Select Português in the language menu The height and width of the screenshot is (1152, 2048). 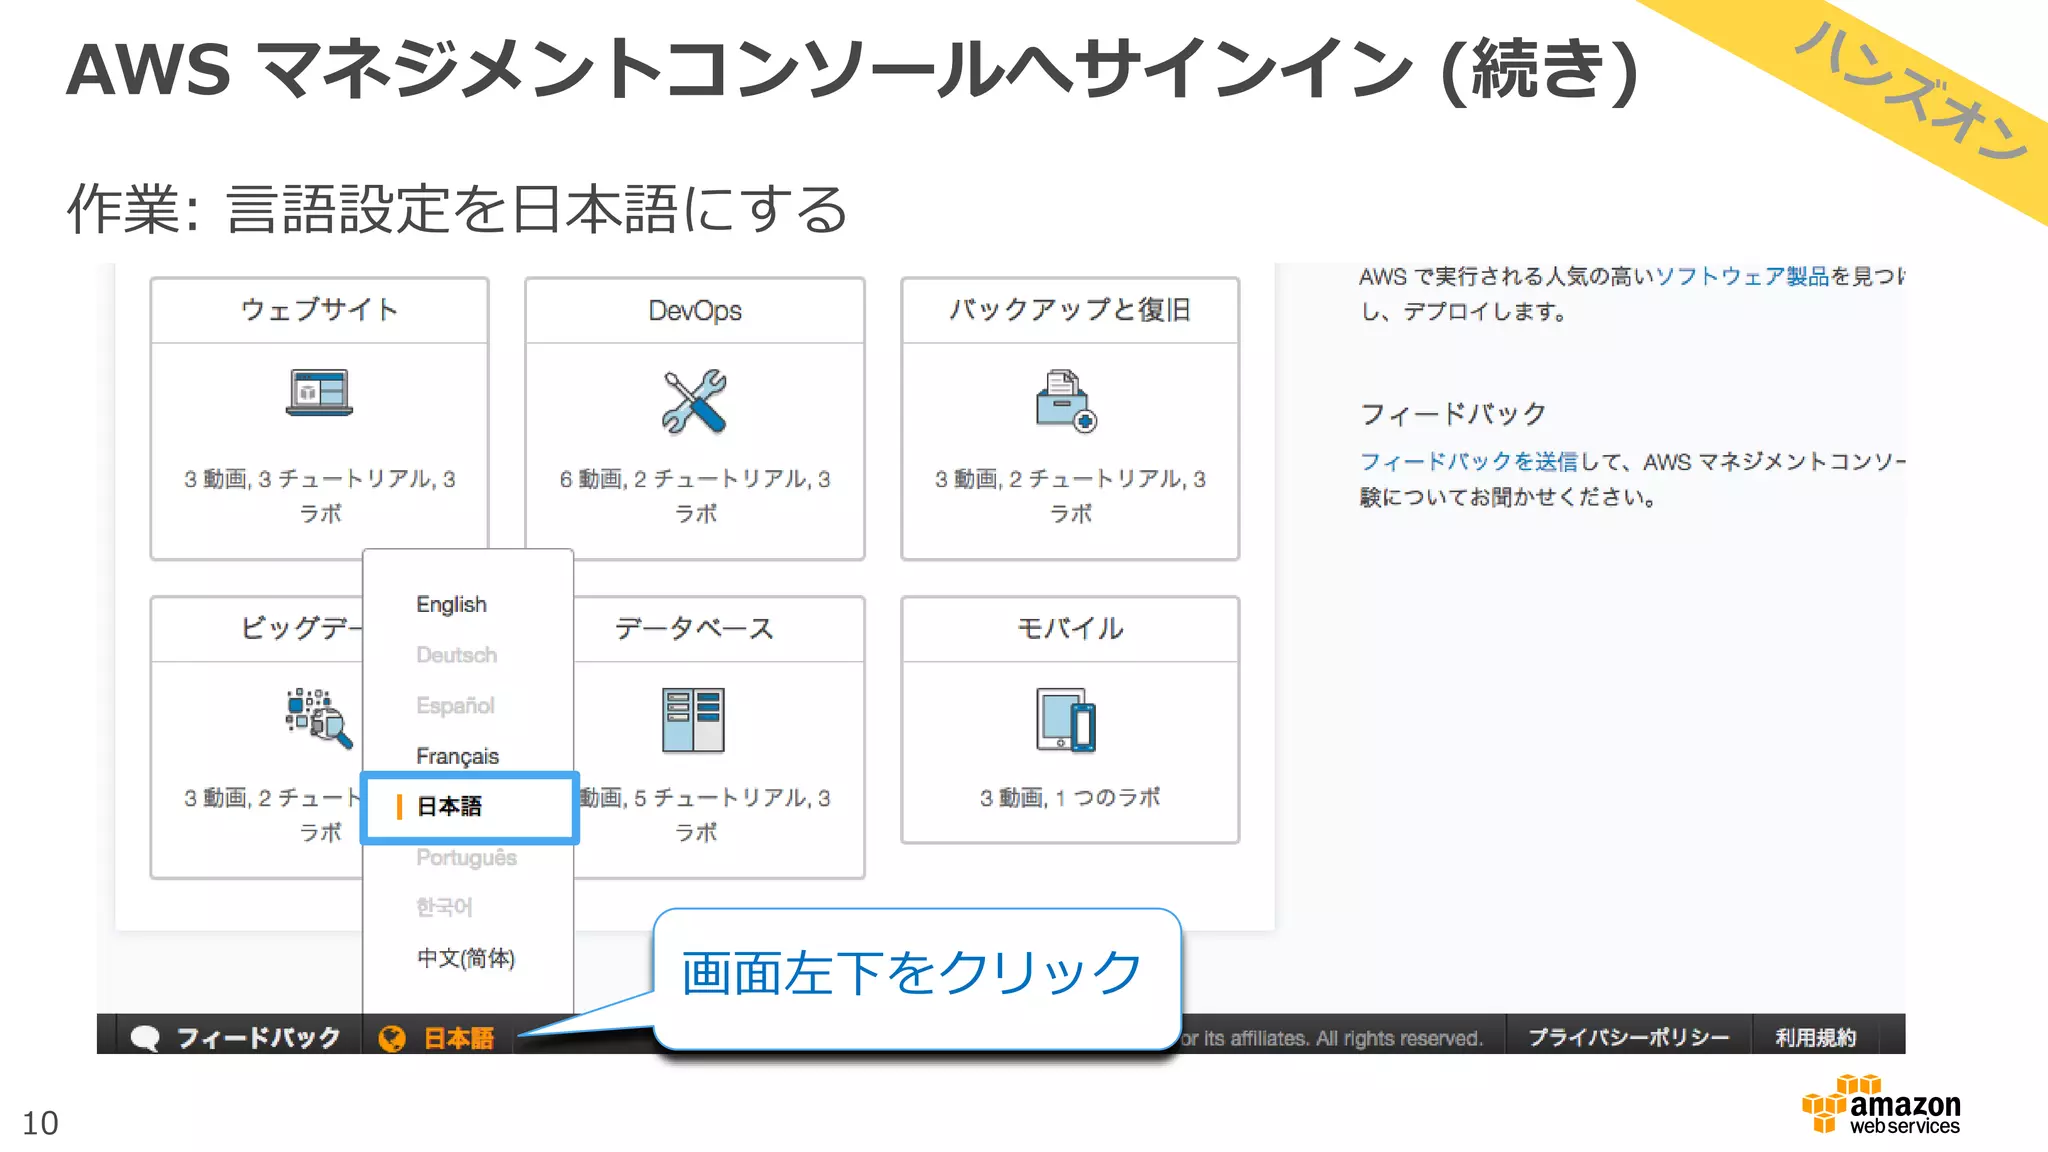[x=466, y=857]
